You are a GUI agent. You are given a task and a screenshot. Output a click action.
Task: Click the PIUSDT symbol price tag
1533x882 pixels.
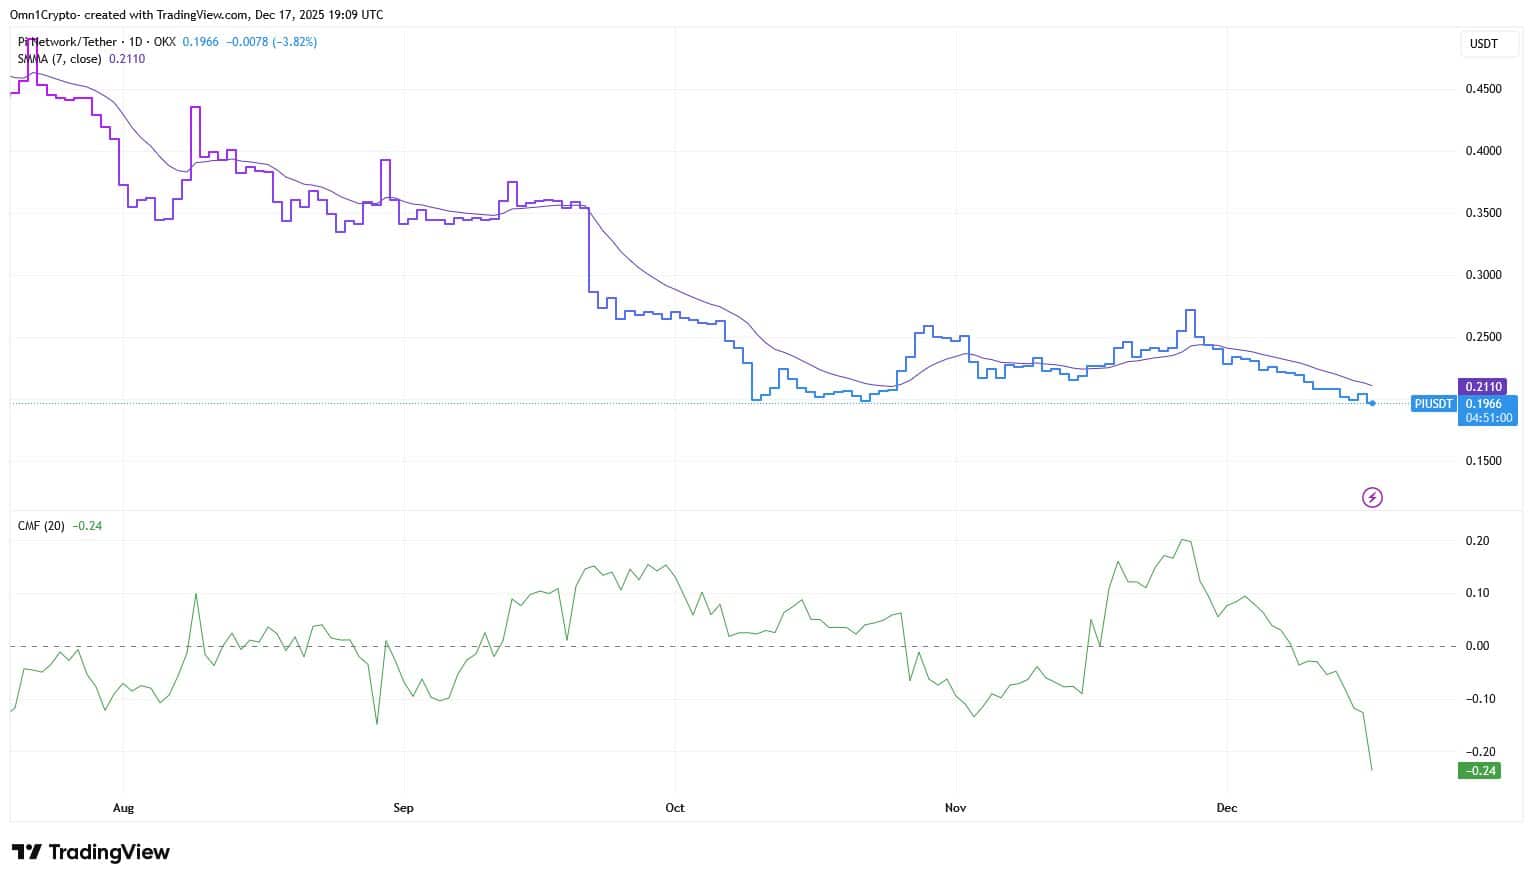1433,404
